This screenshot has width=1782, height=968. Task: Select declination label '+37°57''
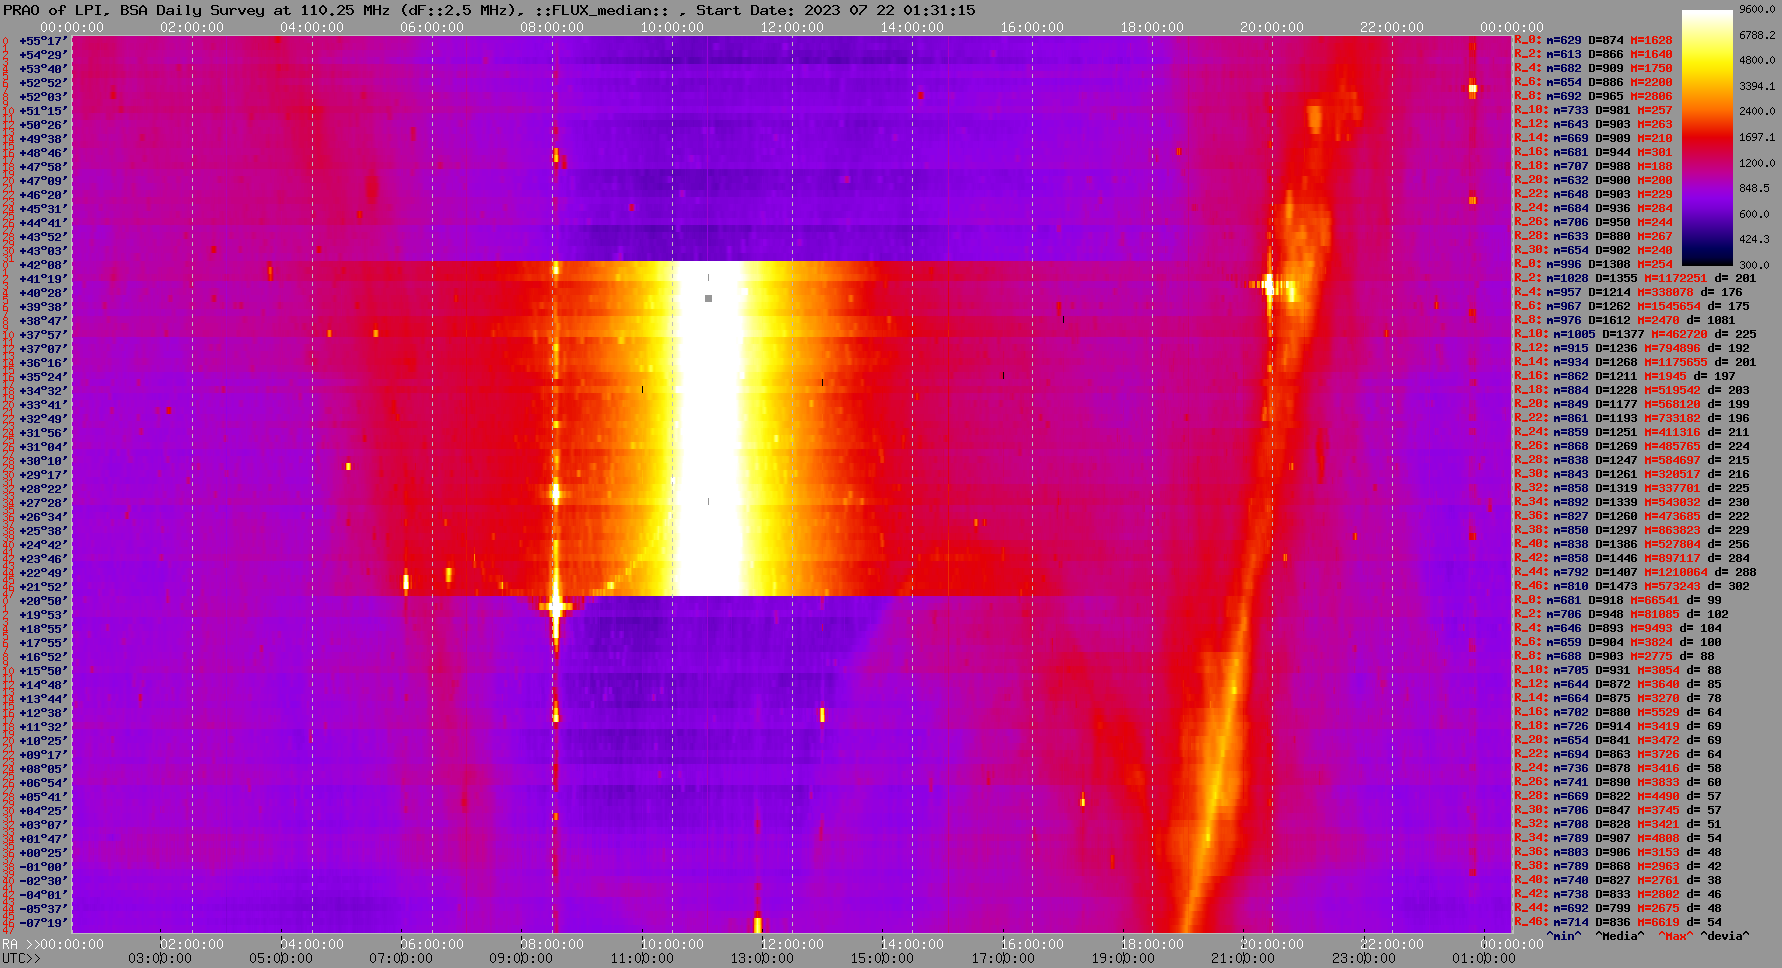tap(43, 335)
